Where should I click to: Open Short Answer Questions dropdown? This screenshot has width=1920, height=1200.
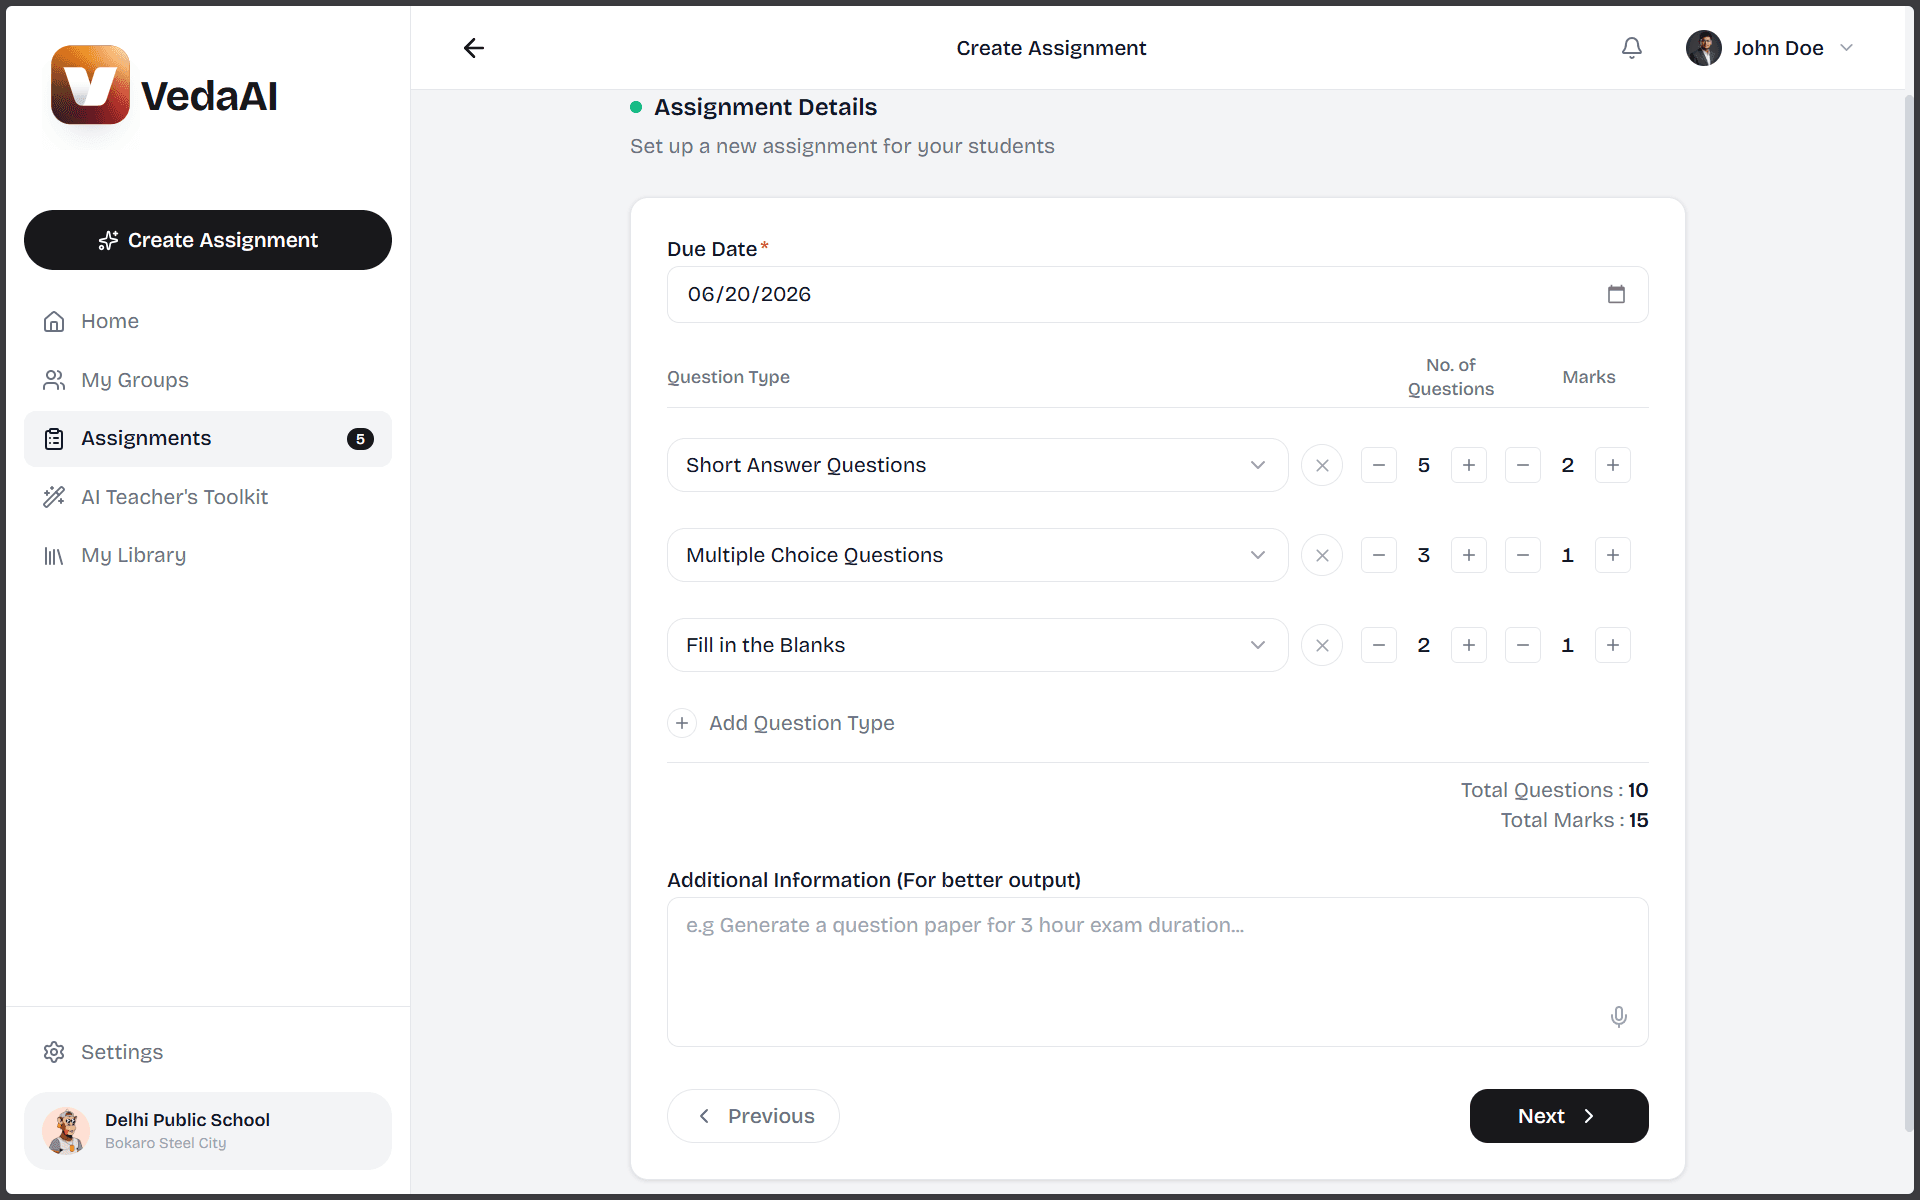point(977,465)
